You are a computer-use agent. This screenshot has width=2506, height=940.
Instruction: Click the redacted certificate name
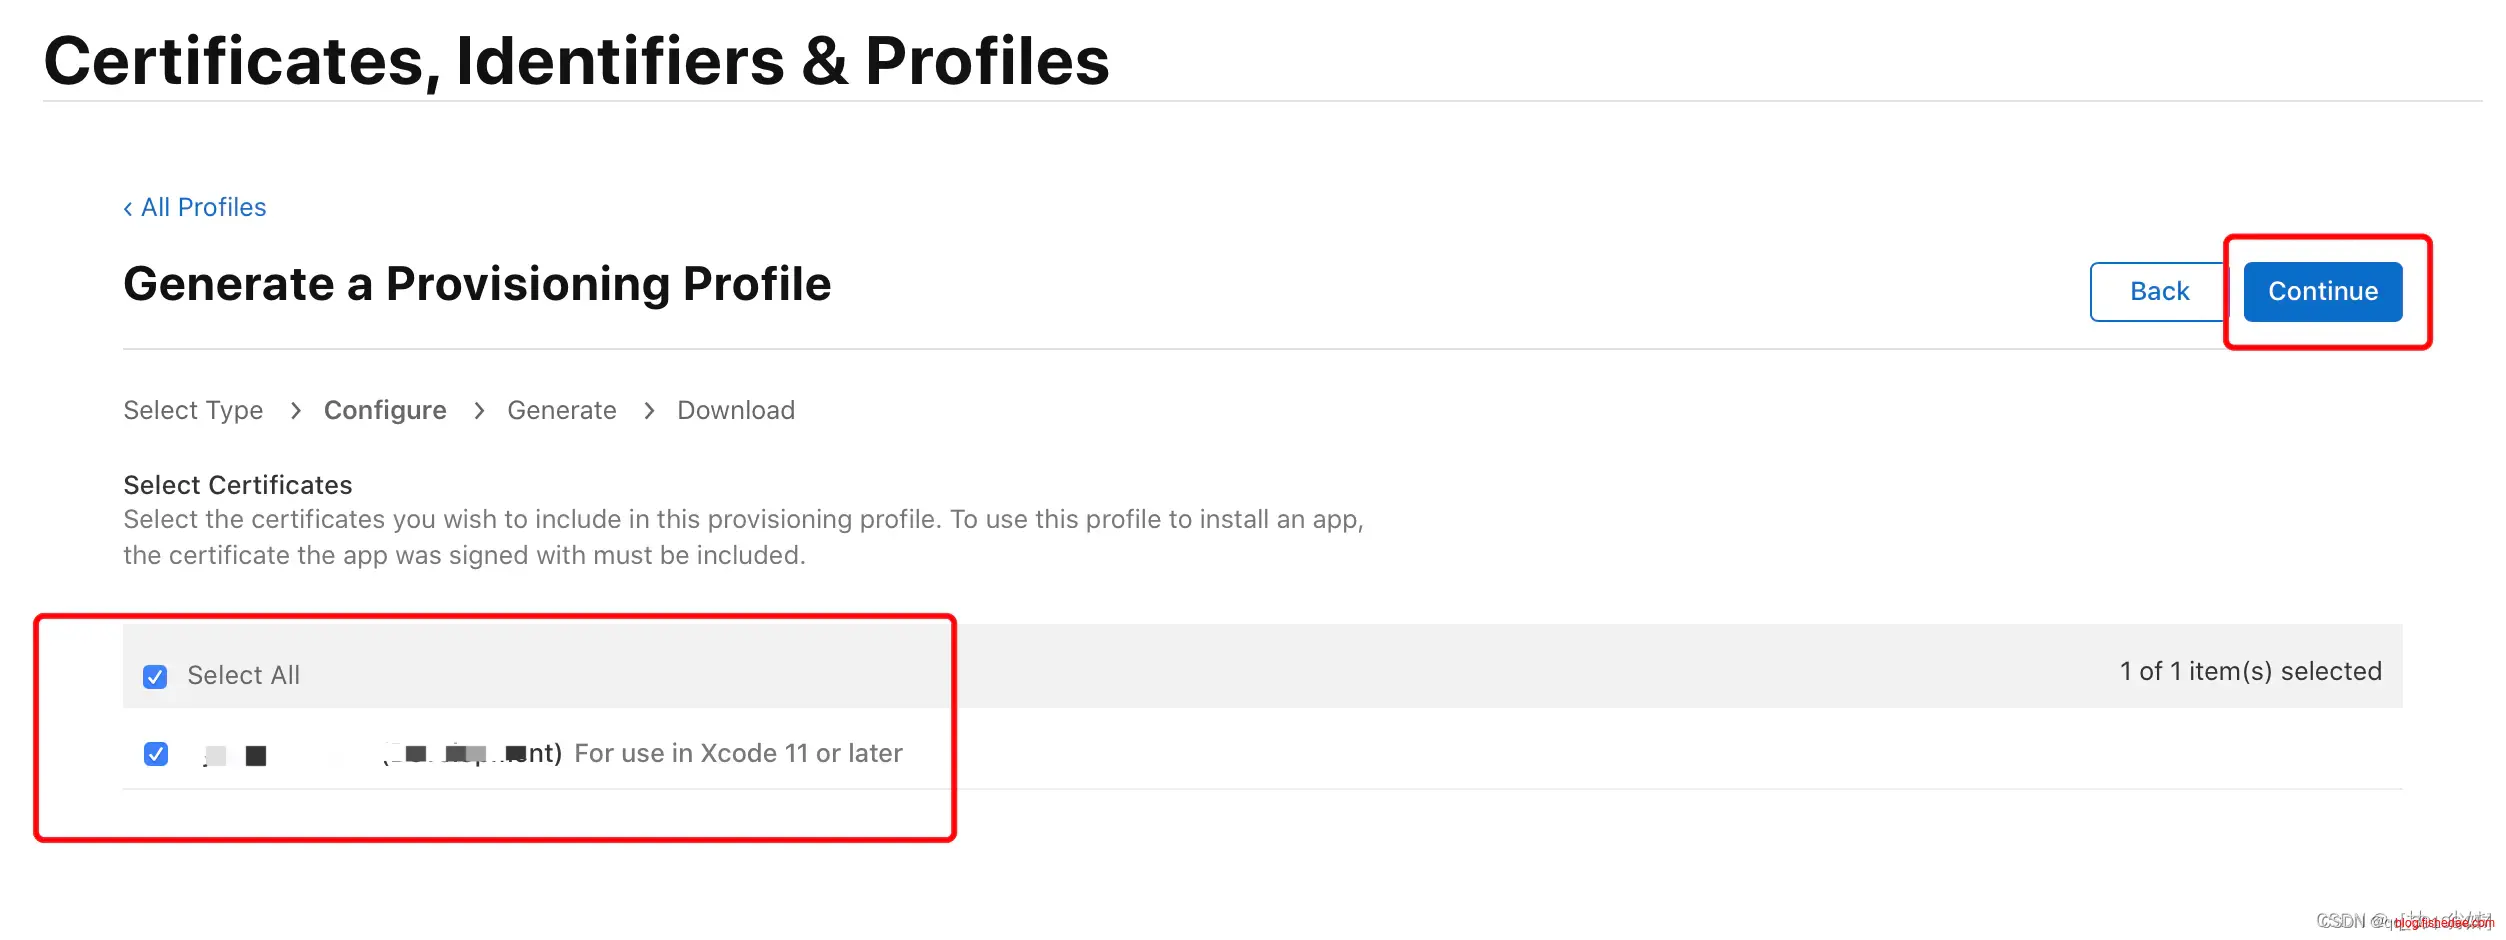[x=380, y=754]
